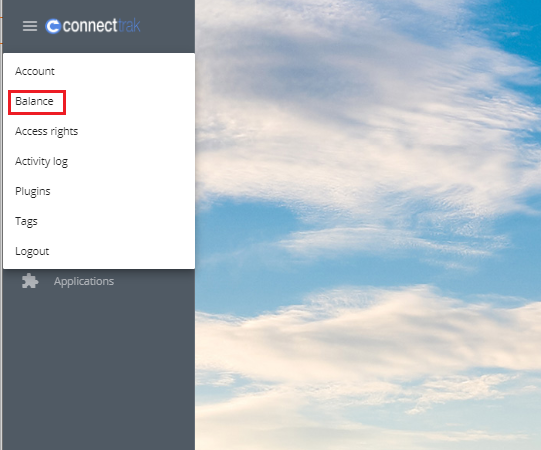Choose Logout to sign out
541x450 pixels.
[32, 252]
